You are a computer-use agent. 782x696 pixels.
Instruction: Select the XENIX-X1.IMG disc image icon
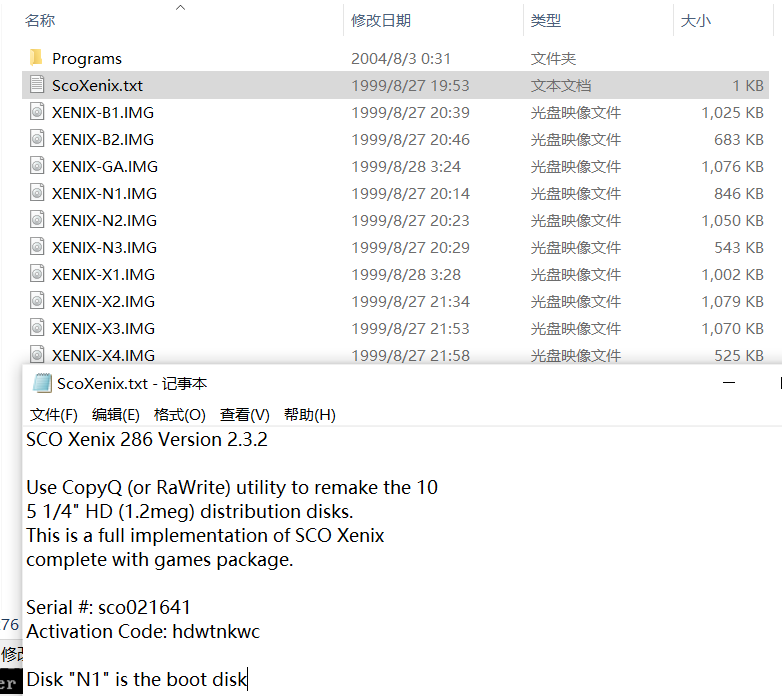(x=37, y=273)
